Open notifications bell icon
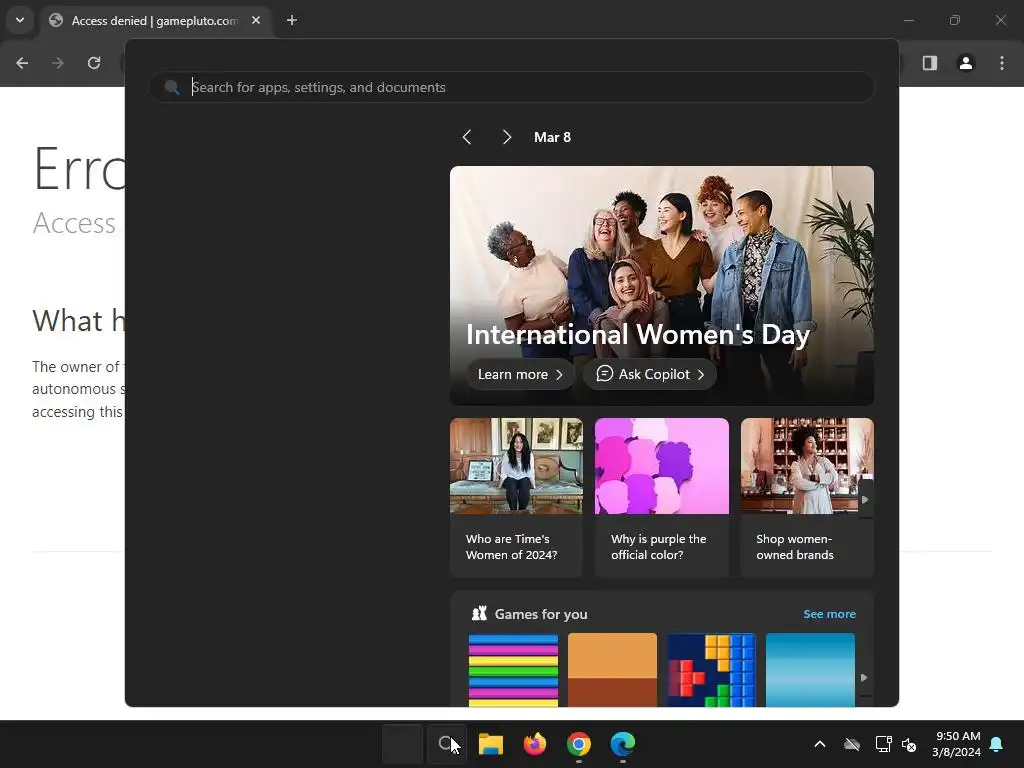 [x=997, y=744]
